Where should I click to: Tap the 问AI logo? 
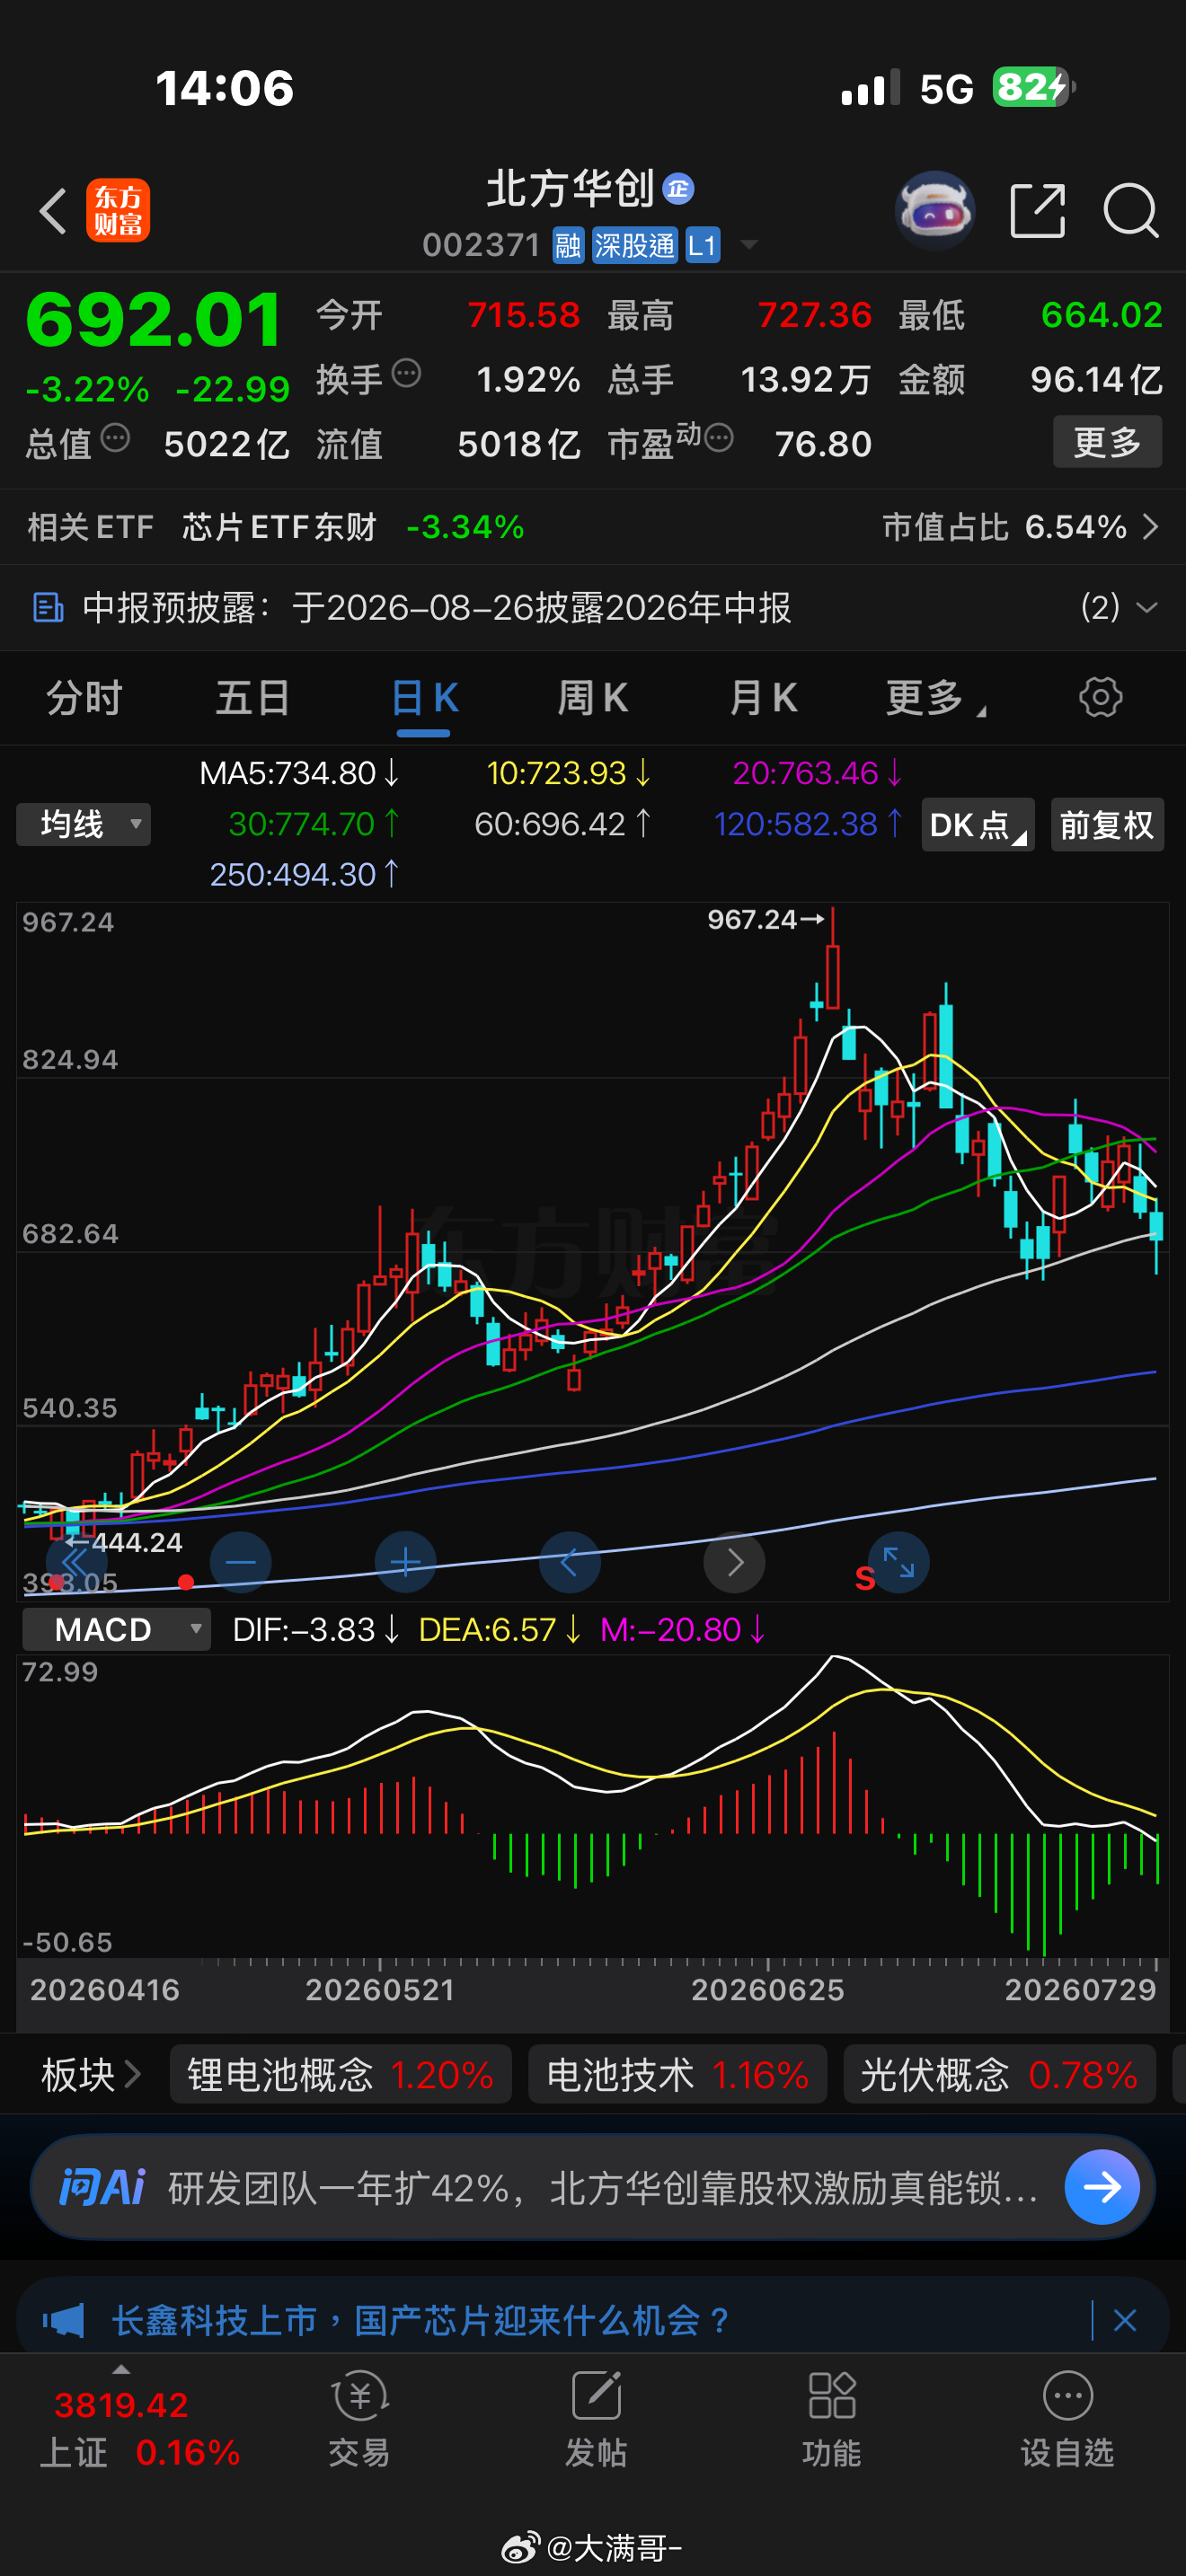click(102, 2188)
